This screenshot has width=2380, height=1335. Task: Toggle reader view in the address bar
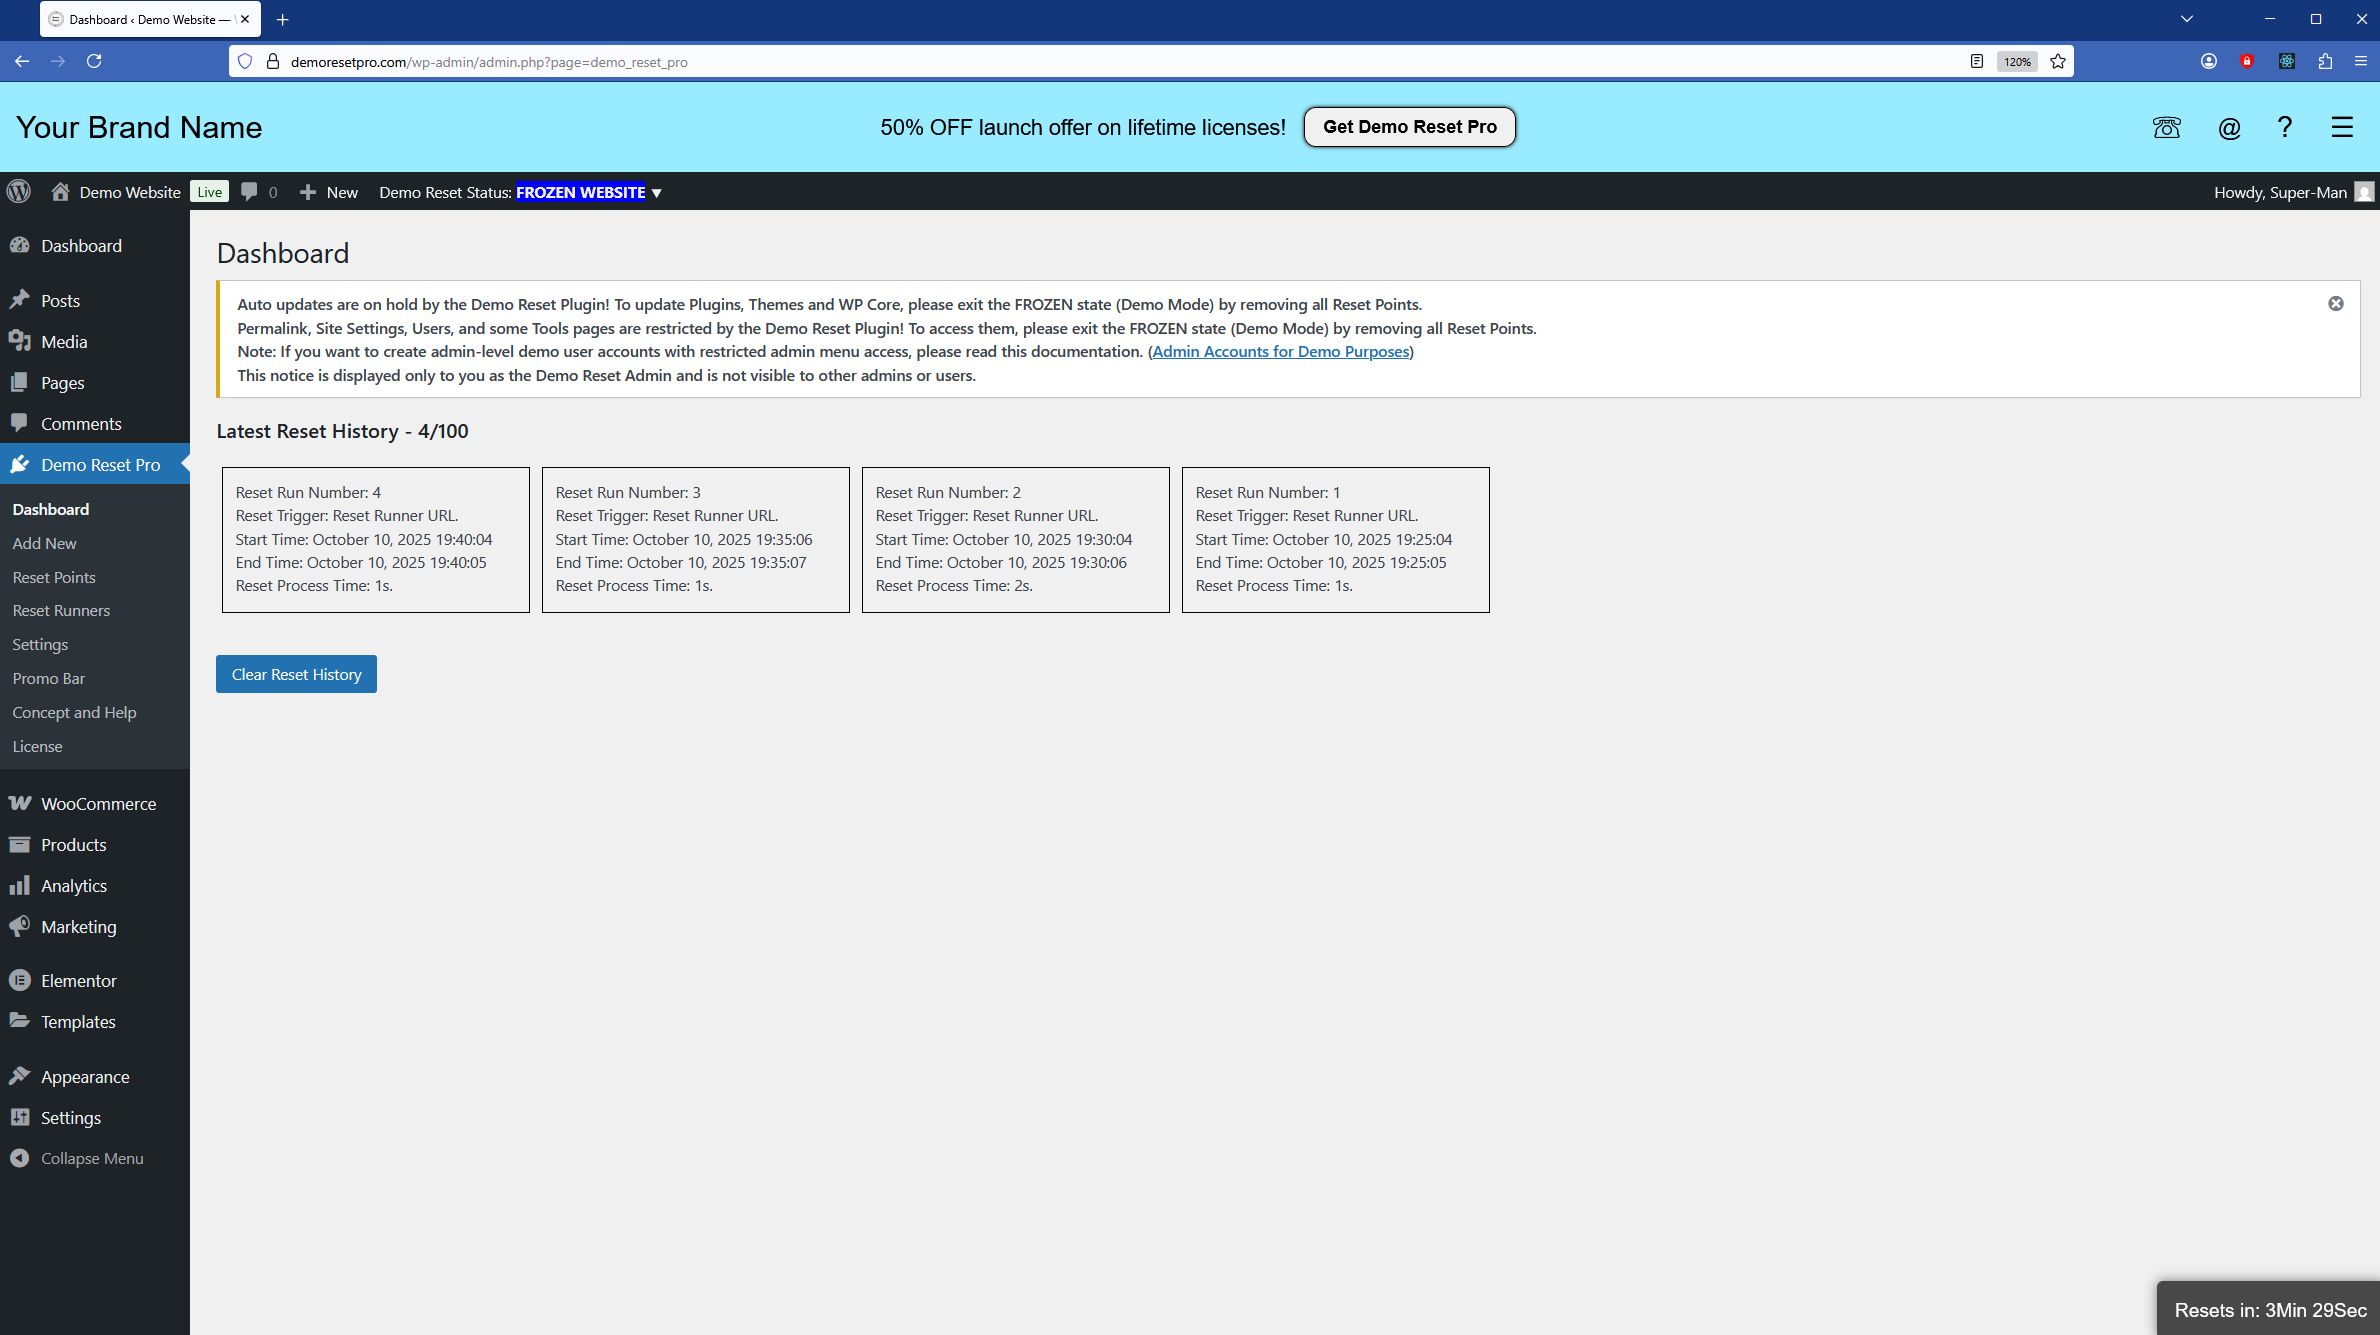tap(1977, 62)
